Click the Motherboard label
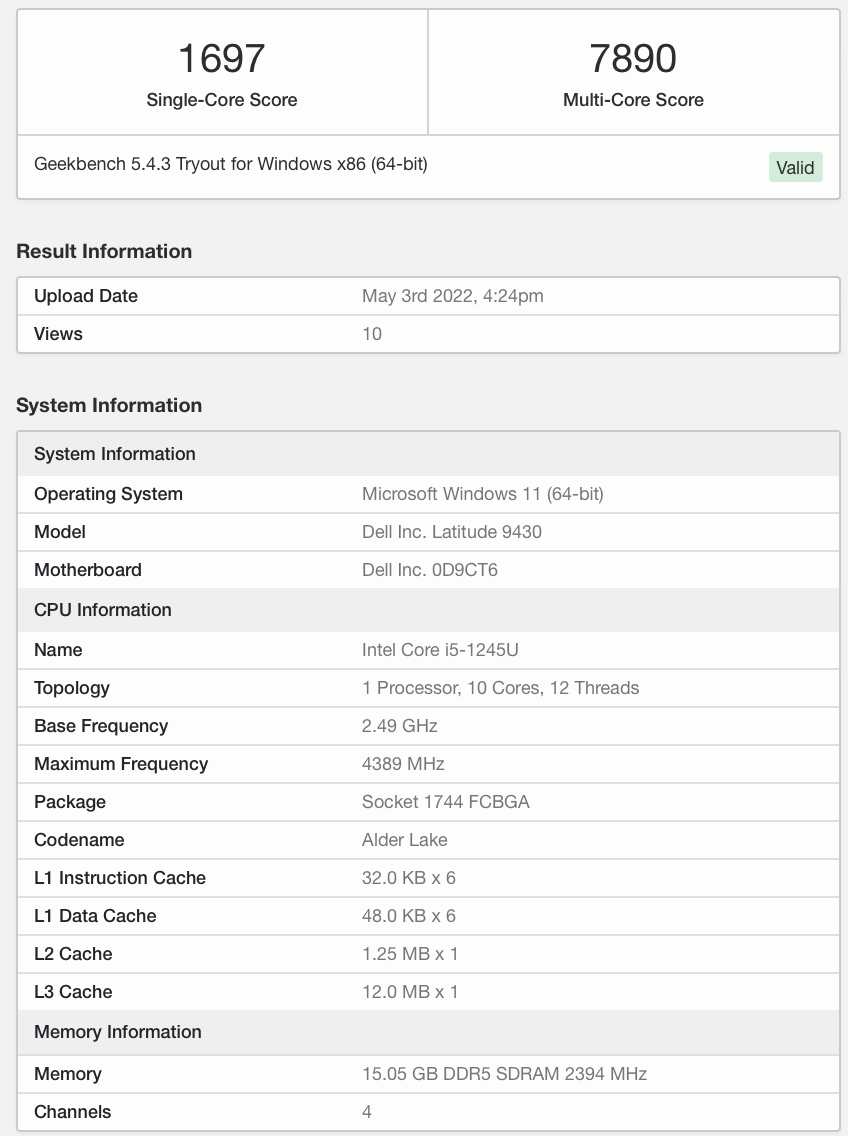This screenshot has width=848, height=1136. click(x=88, y=570)
